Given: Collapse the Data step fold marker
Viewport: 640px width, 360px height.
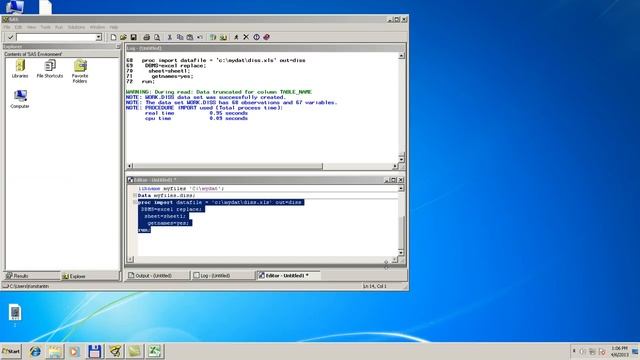Looking at the screenshot, I should [x=135, y=196].
